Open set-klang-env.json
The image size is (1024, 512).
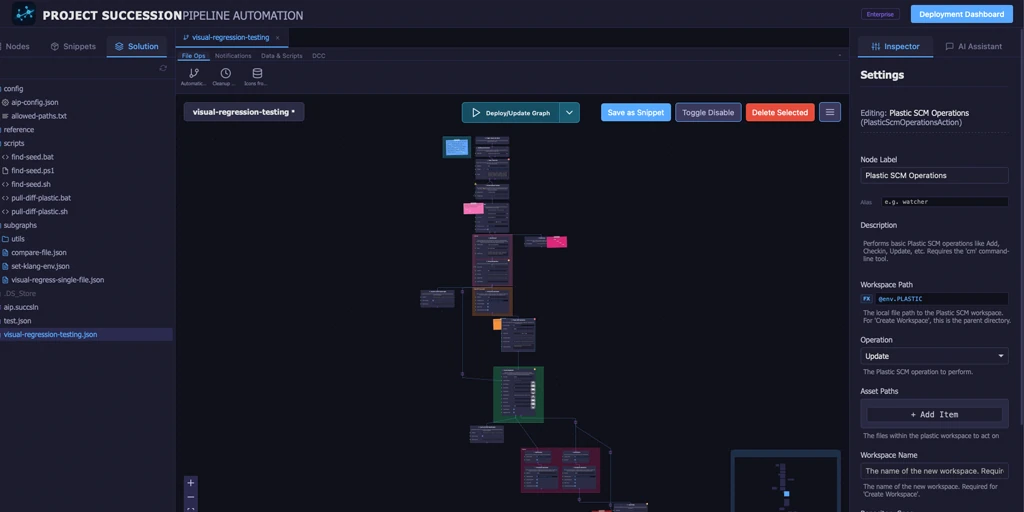40,266
